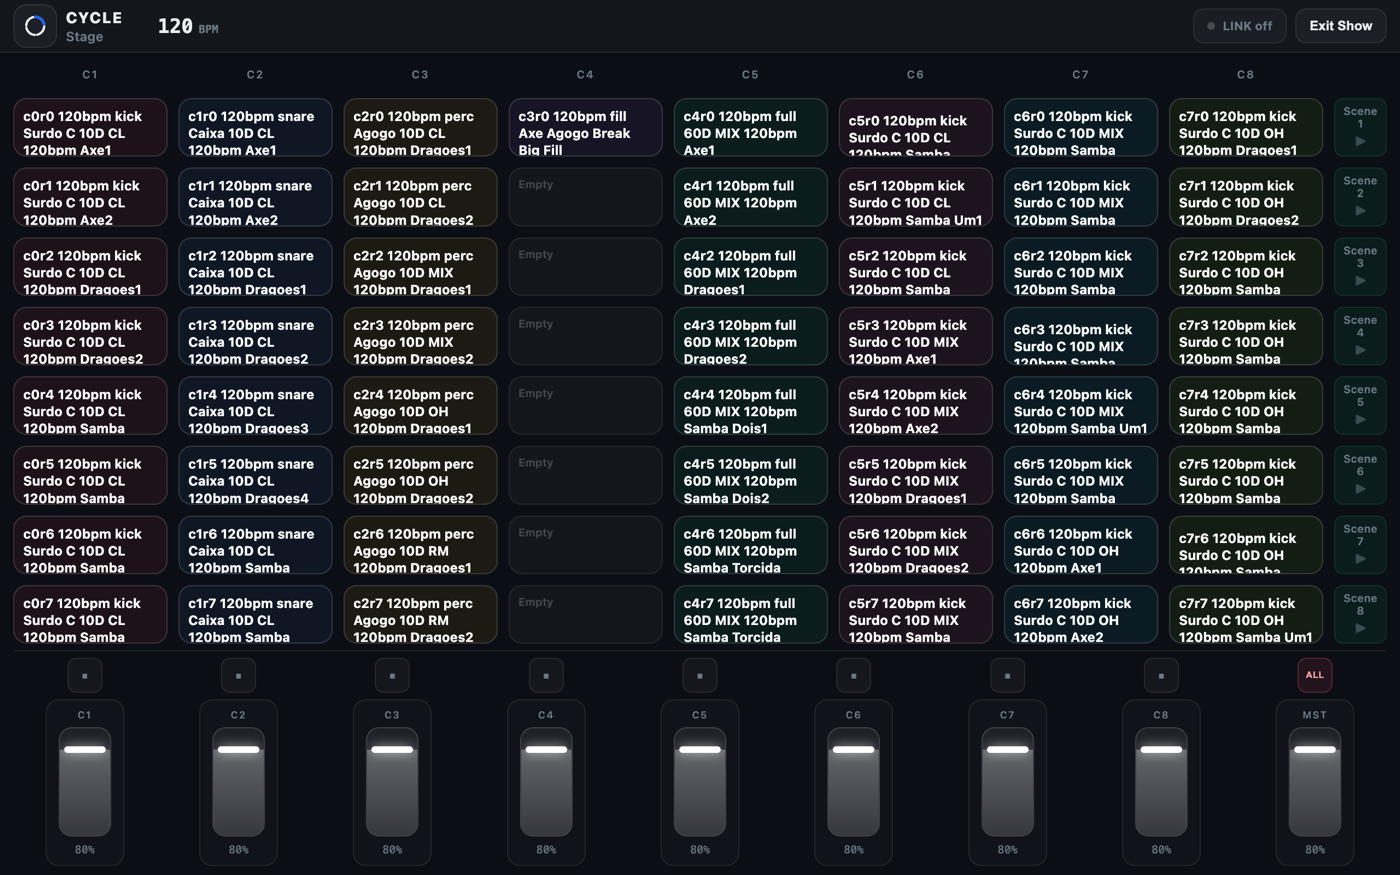1400x875 pixels.
Task: Launch Scene 2 play button
Action: coord(1360,197)
